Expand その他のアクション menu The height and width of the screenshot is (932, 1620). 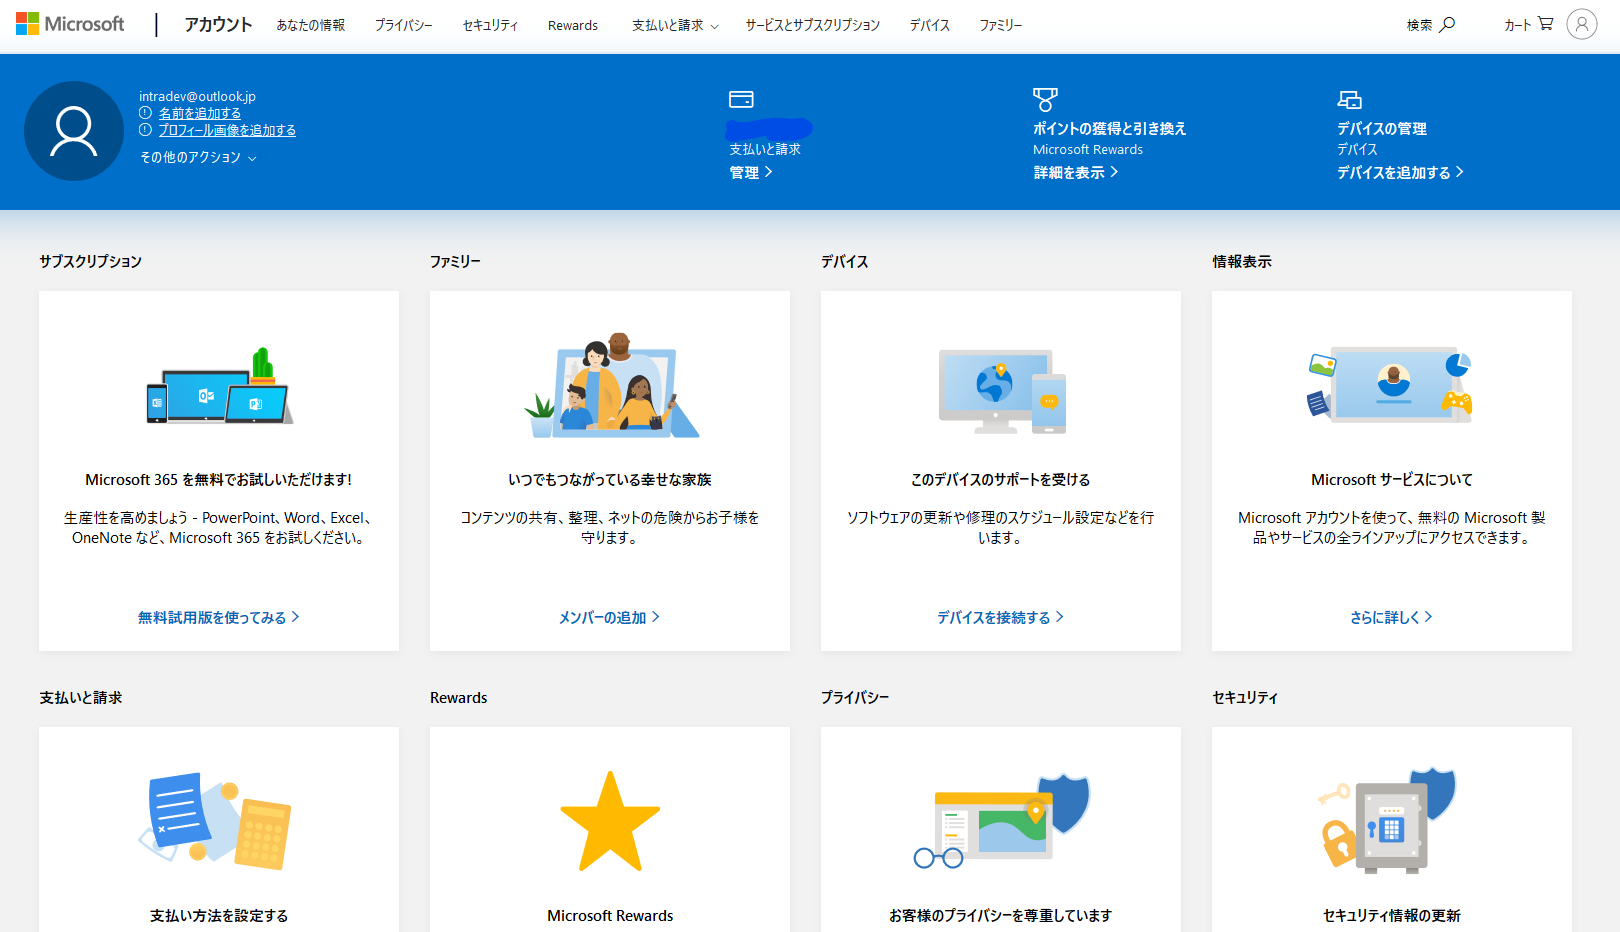coord(198,157)
